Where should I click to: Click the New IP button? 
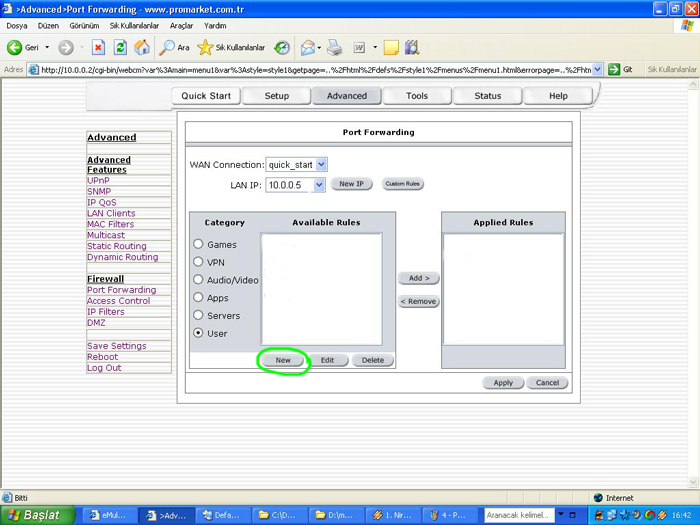(x=351, y=184)
